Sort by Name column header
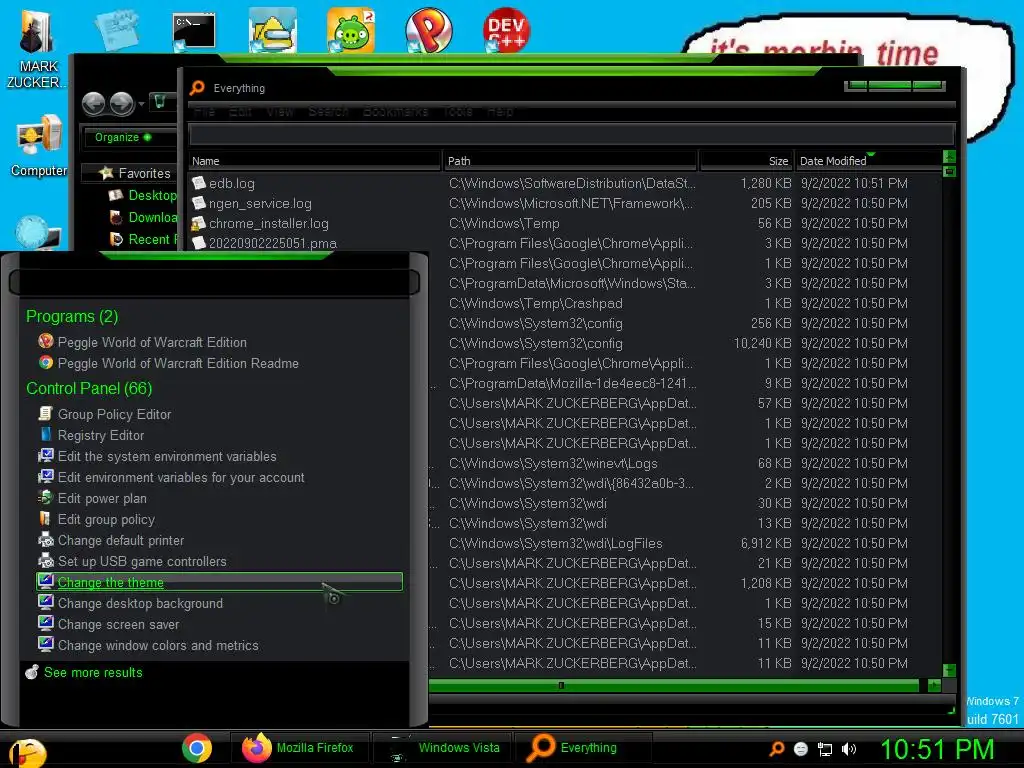The height and width of the screenshot is (768, 1024). tap(315, 161)
